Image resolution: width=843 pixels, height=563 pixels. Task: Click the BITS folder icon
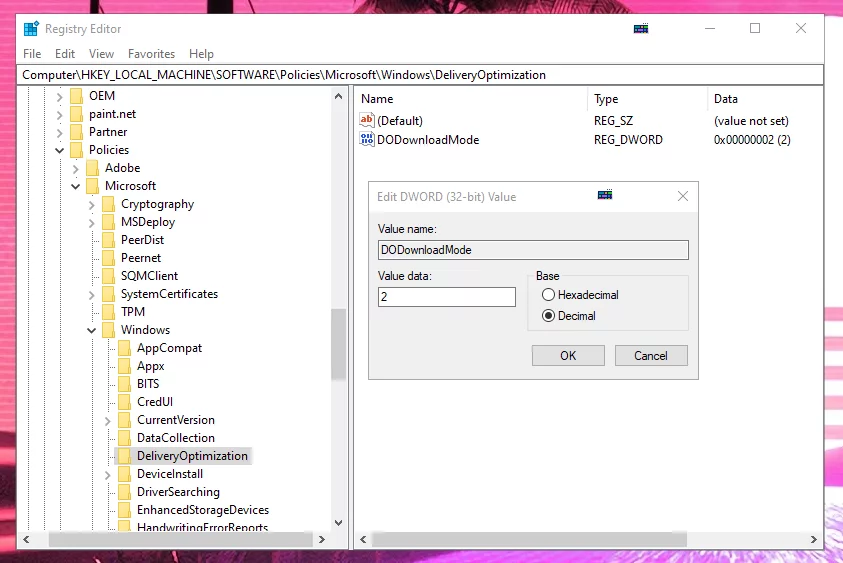(x=125, y=384)
